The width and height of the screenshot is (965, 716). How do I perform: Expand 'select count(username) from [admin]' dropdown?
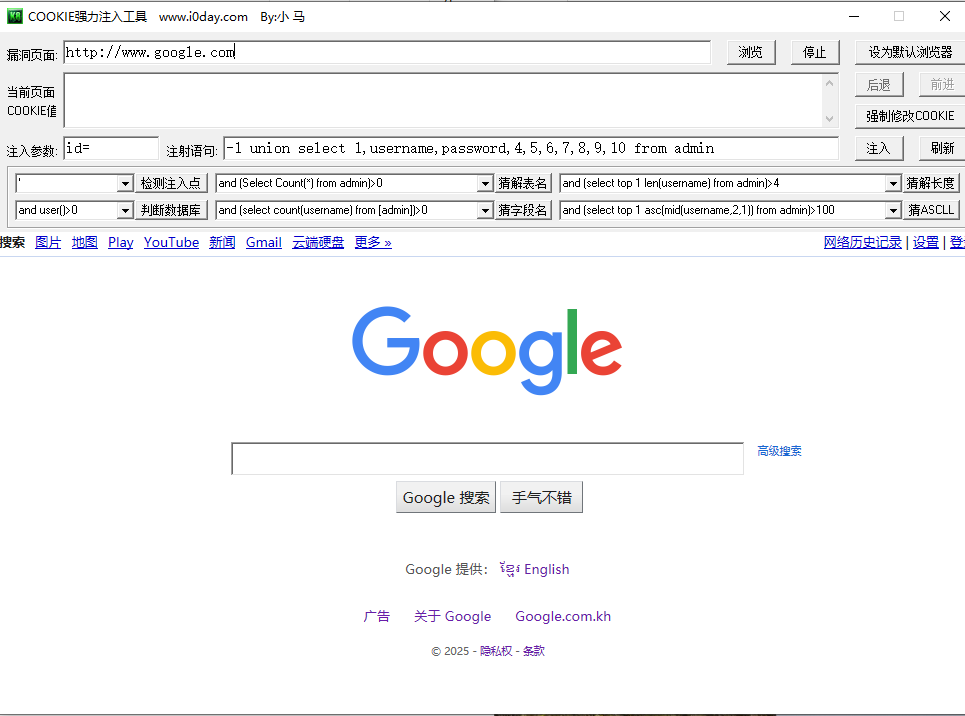485,211
